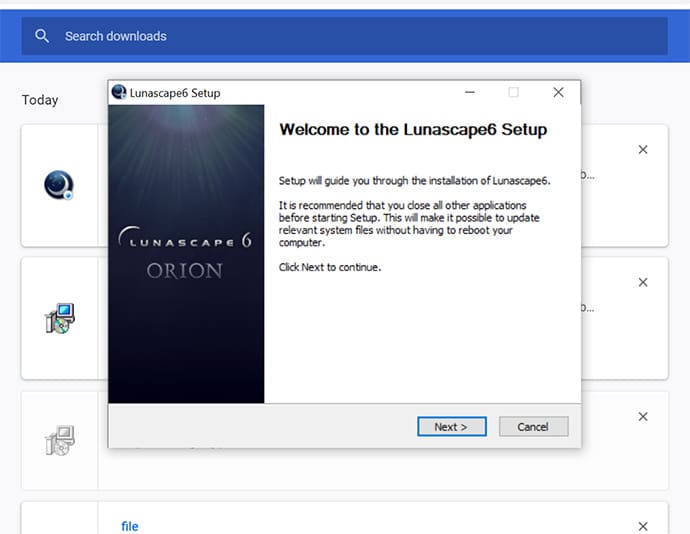Open the Lunascape download item icon
The height and width of the screenshot is (534, 690).
pos(59,185)
